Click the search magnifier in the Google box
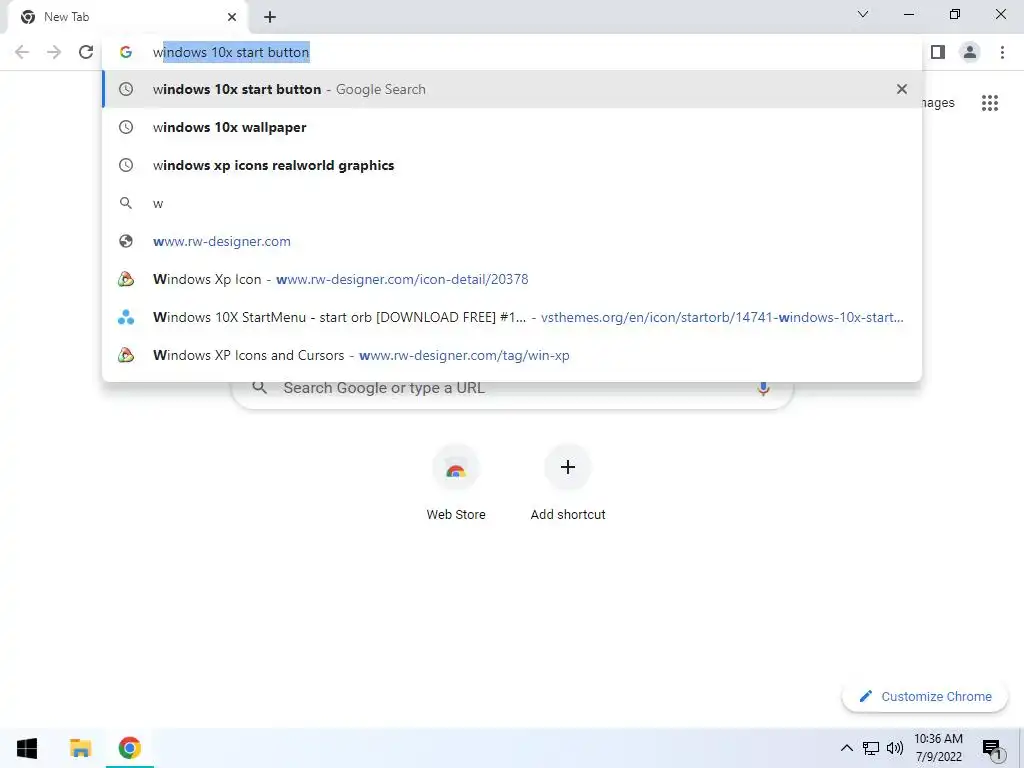Viewport: 1024px width, 768px height. (259, 388)
